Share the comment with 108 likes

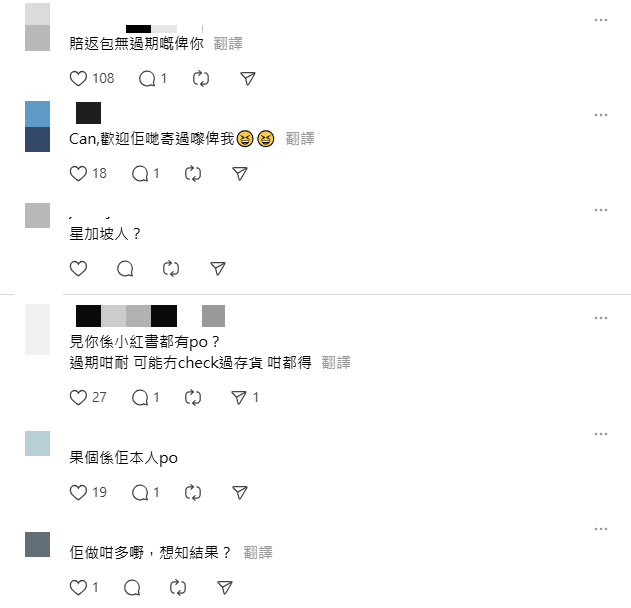coord(247,78)
